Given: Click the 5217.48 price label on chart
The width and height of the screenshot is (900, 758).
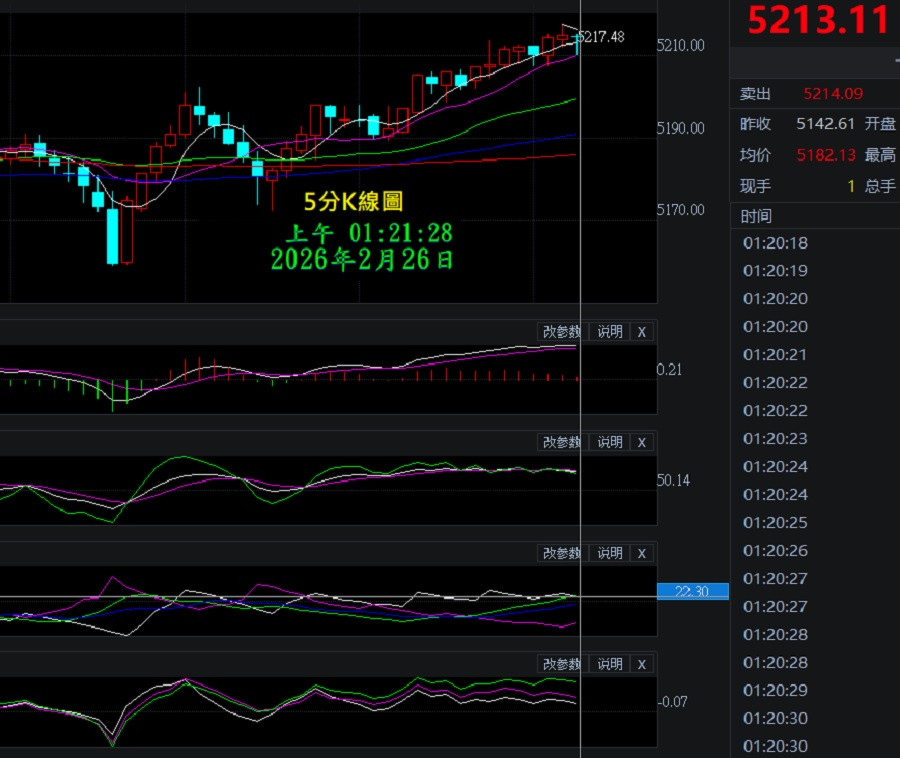Looking at the screenshot, I should (x=602, y=37).
